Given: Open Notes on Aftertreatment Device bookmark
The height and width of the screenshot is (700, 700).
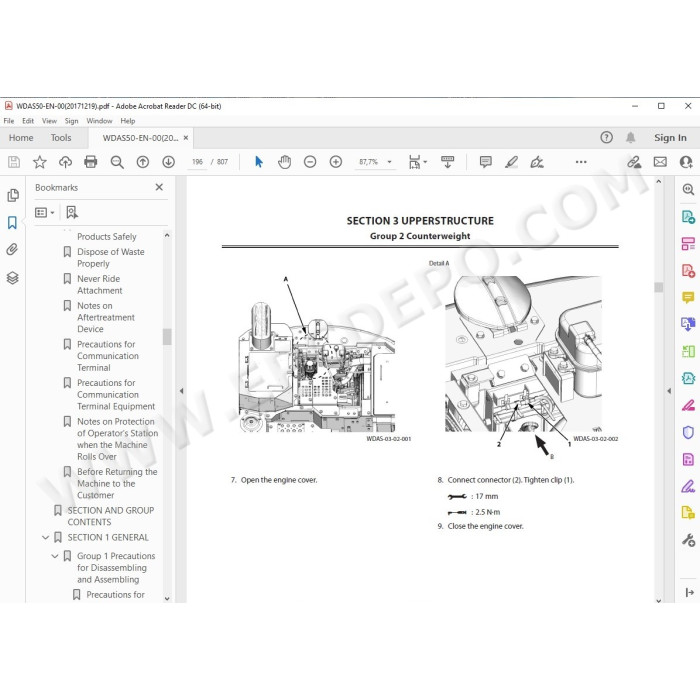Looking at the screenshot, I should click(x=106, y=317).
